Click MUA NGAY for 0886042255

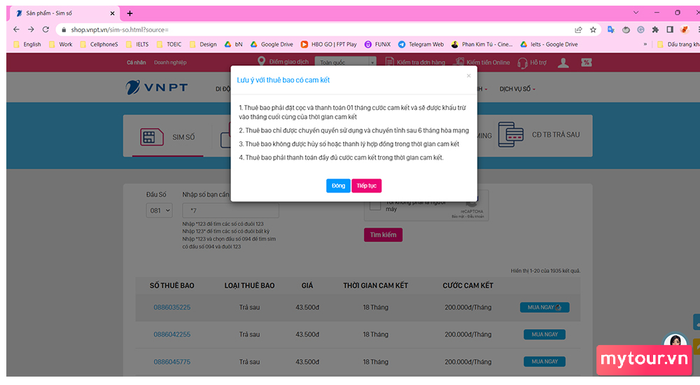click(544, 335)
